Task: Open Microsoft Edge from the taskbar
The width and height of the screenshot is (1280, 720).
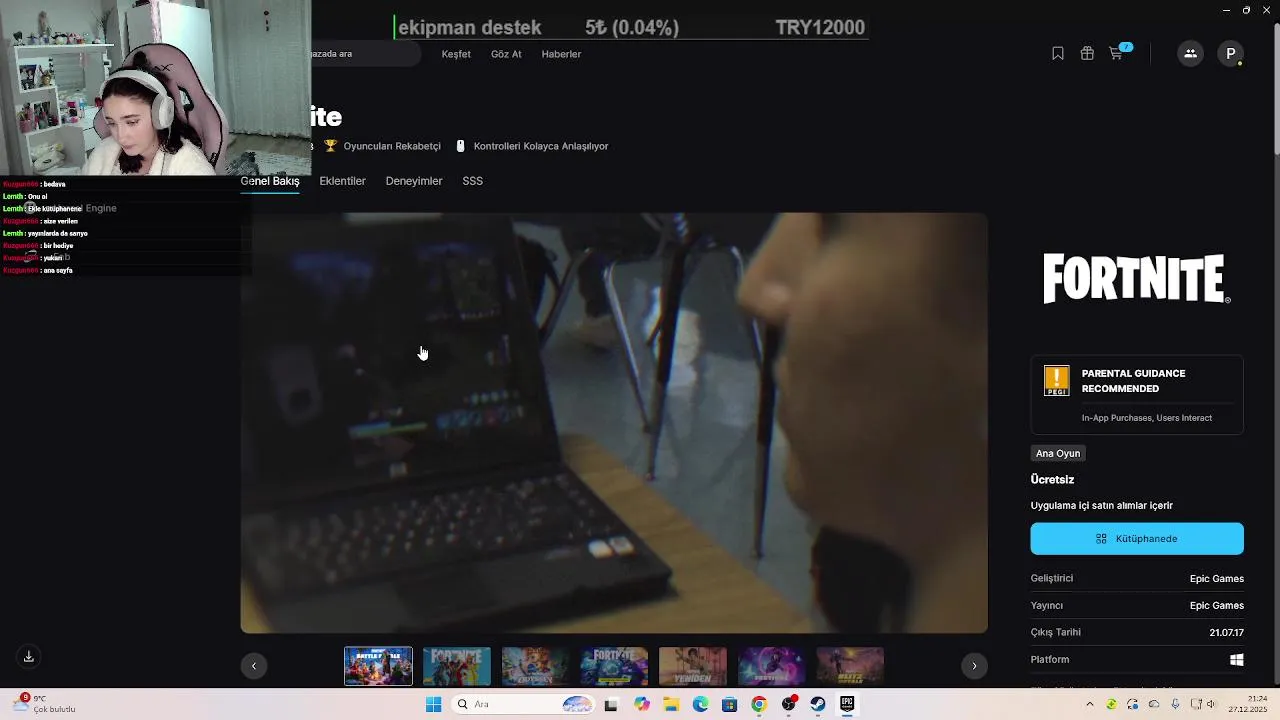Action: point(700,705)
